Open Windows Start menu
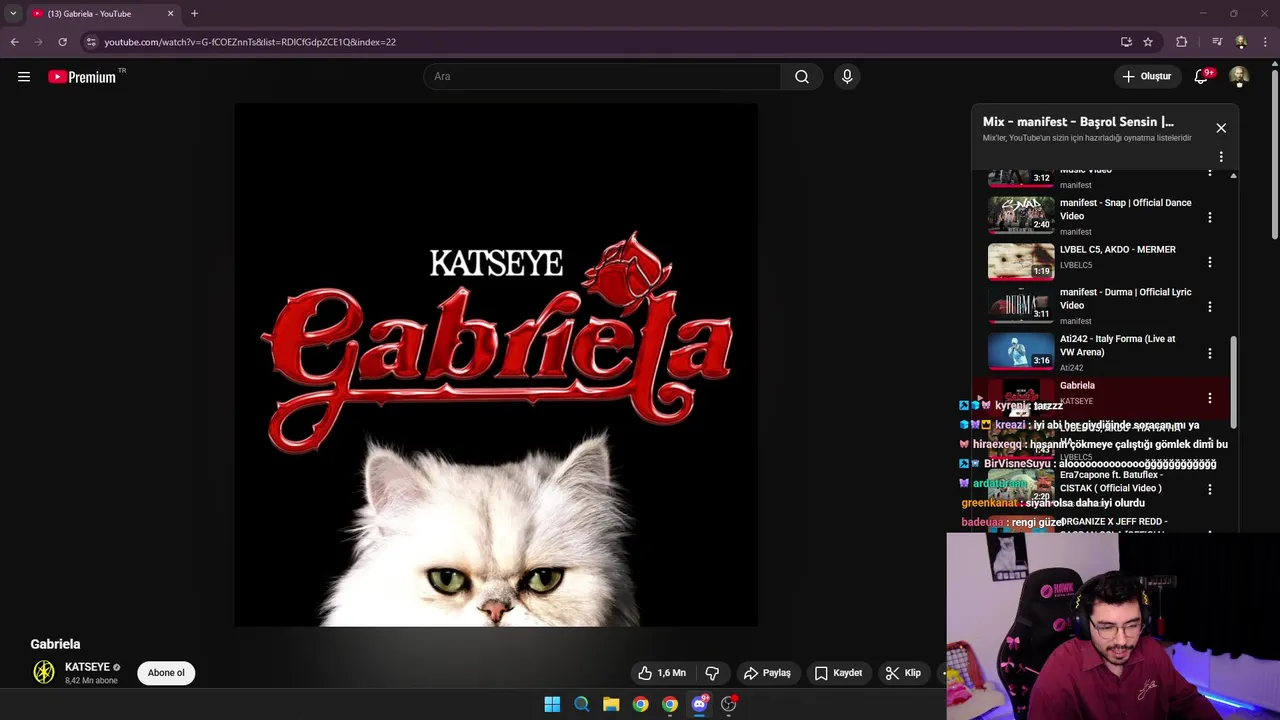Image resolution: width=1280 pixels, height=720 pixels. [x=552, y=704]
